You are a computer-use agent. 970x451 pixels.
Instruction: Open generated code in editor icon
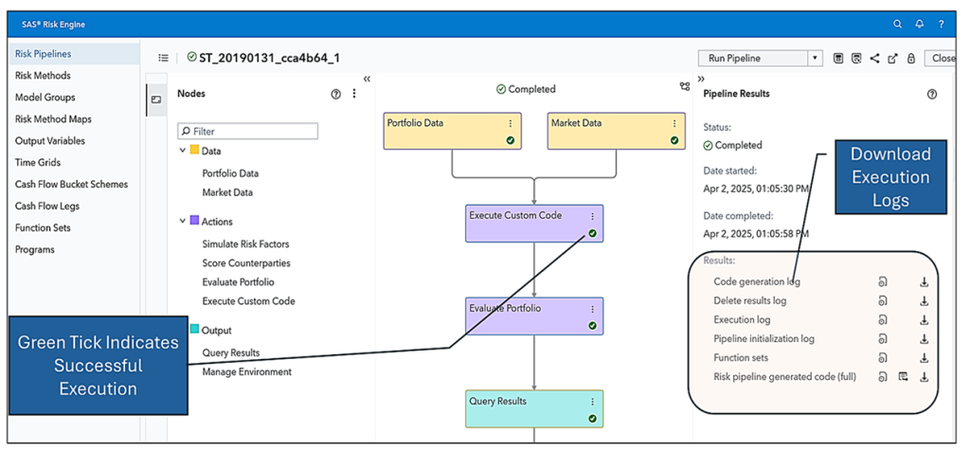[903, 377]
